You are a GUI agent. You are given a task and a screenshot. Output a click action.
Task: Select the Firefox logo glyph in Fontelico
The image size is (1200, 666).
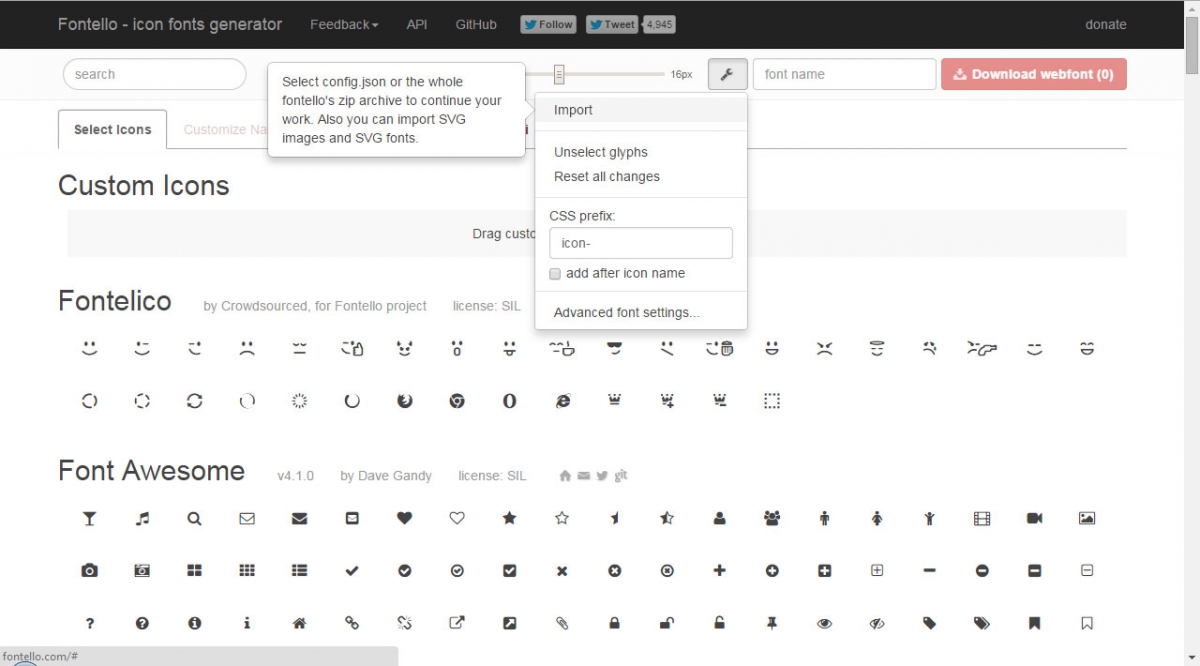click(404, 401)
